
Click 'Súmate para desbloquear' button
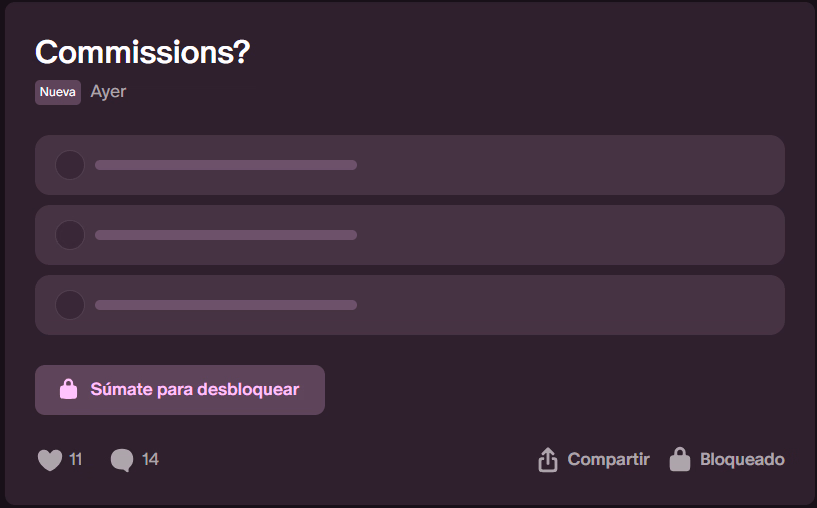(180, 390)
